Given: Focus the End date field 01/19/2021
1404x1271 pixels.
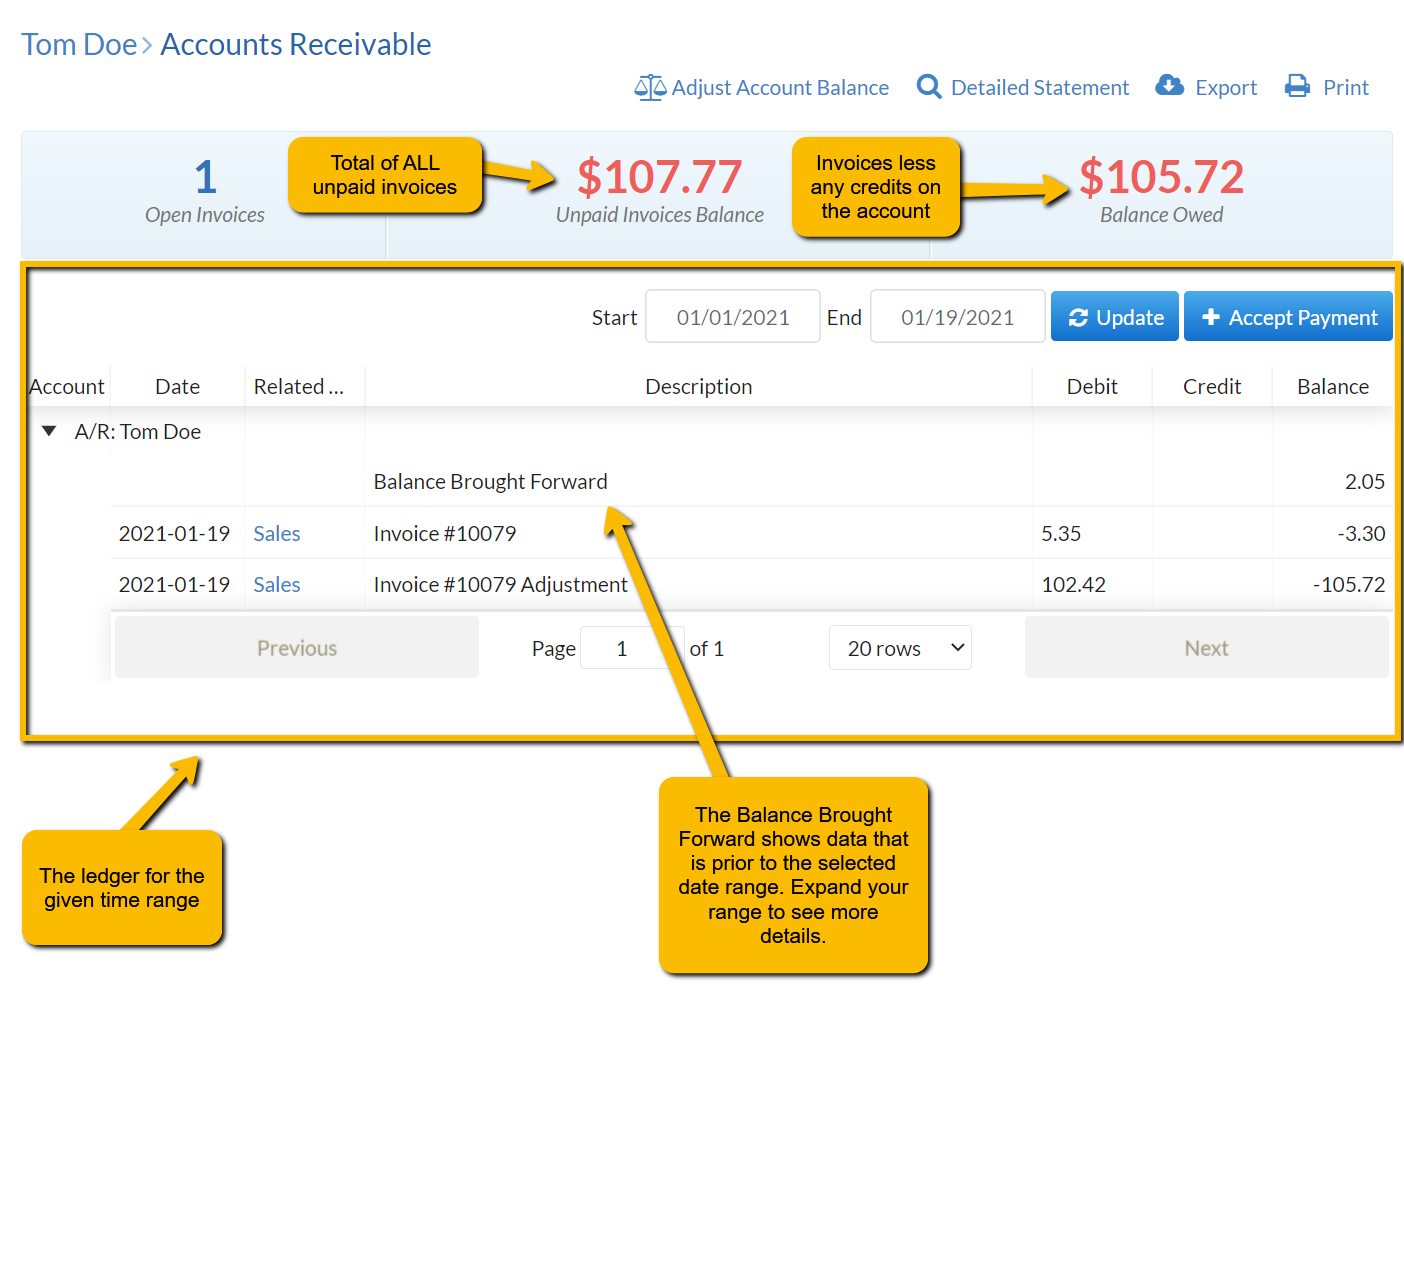Looking at the screenshot, I should 958,317.
